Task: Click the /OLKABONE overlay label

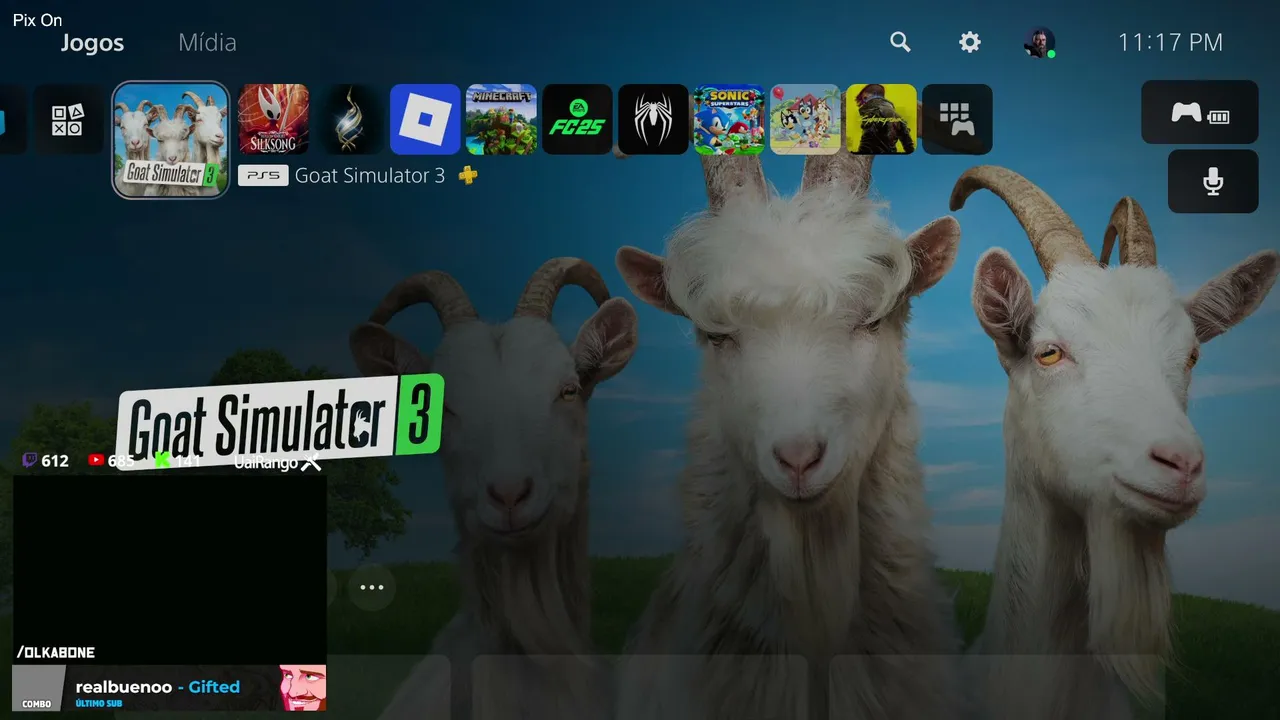Action: (x=56, y=652)
